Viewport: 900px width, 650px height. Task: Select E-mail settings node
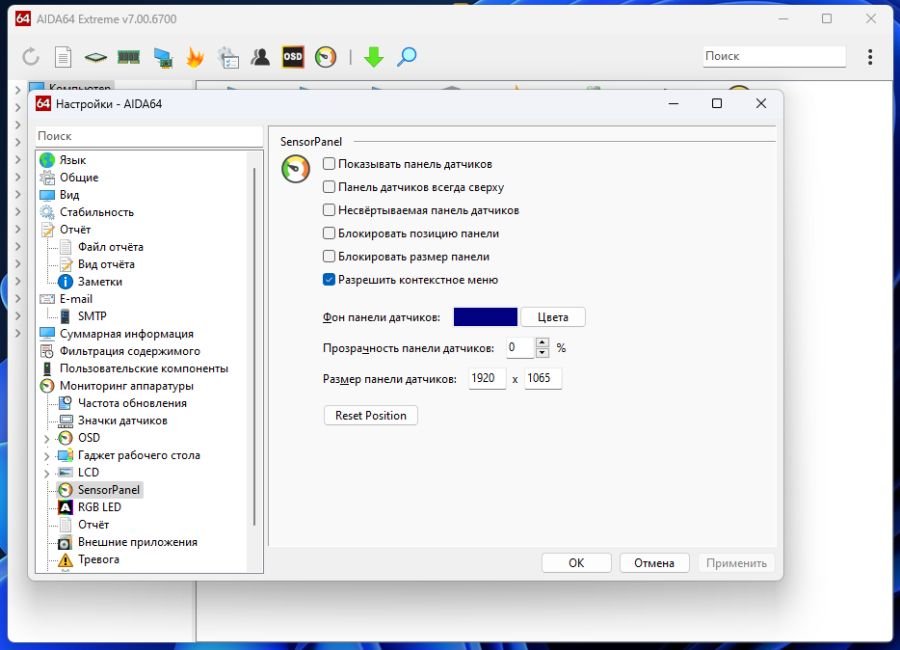point(76,299)
